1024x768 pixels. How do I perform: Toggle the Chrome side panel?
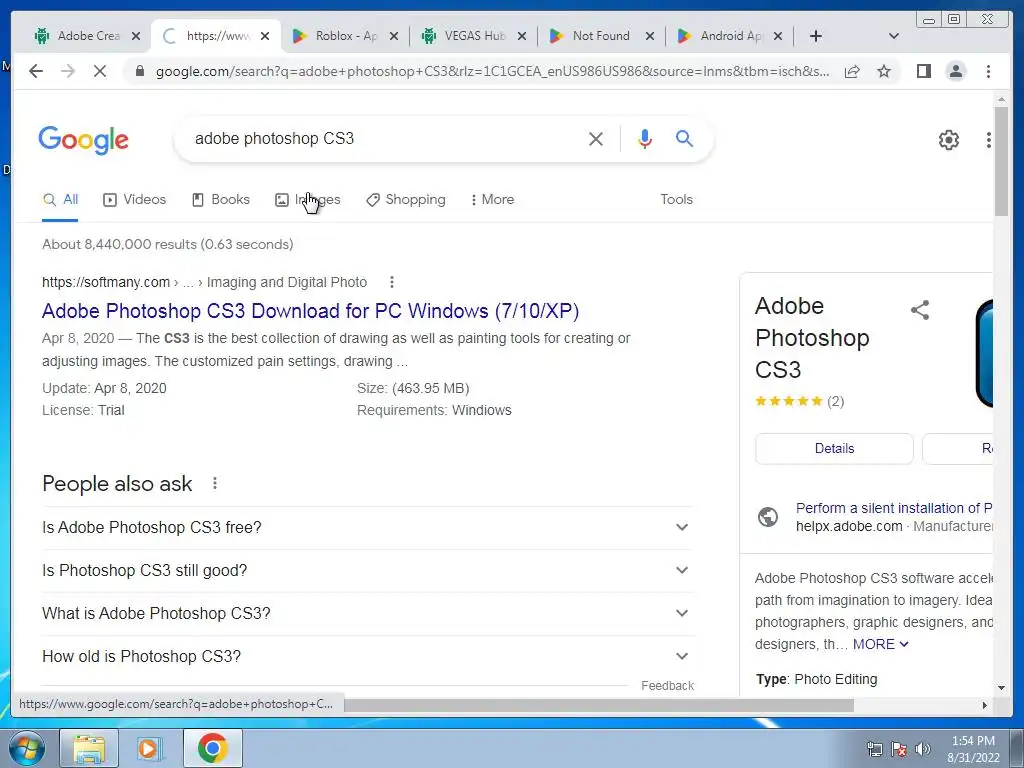[x=923, y=71]
